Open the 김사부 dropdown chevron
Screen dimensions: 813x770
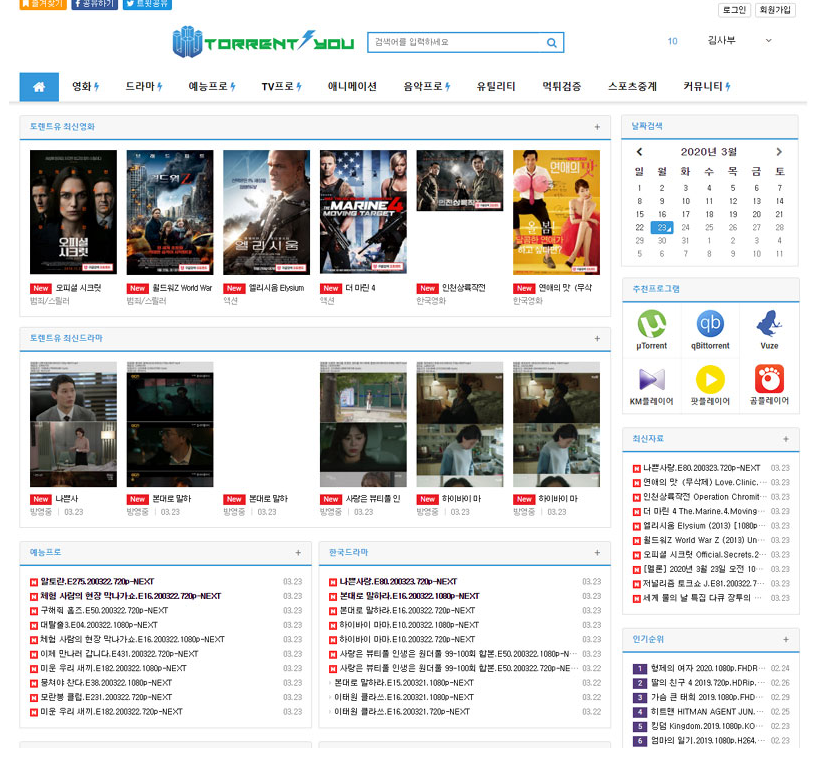[x=769, y=40]
